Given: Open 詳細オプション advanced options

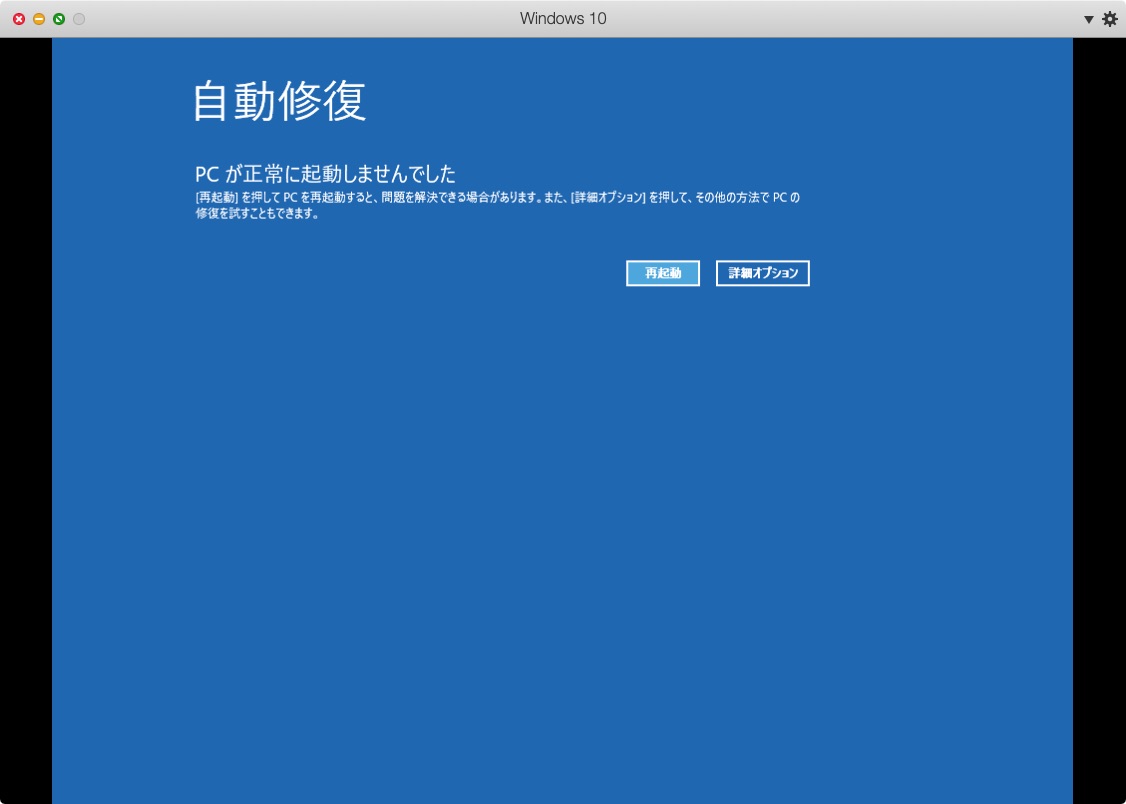Looking at the screenshot, I should click(x=763, y=274).
